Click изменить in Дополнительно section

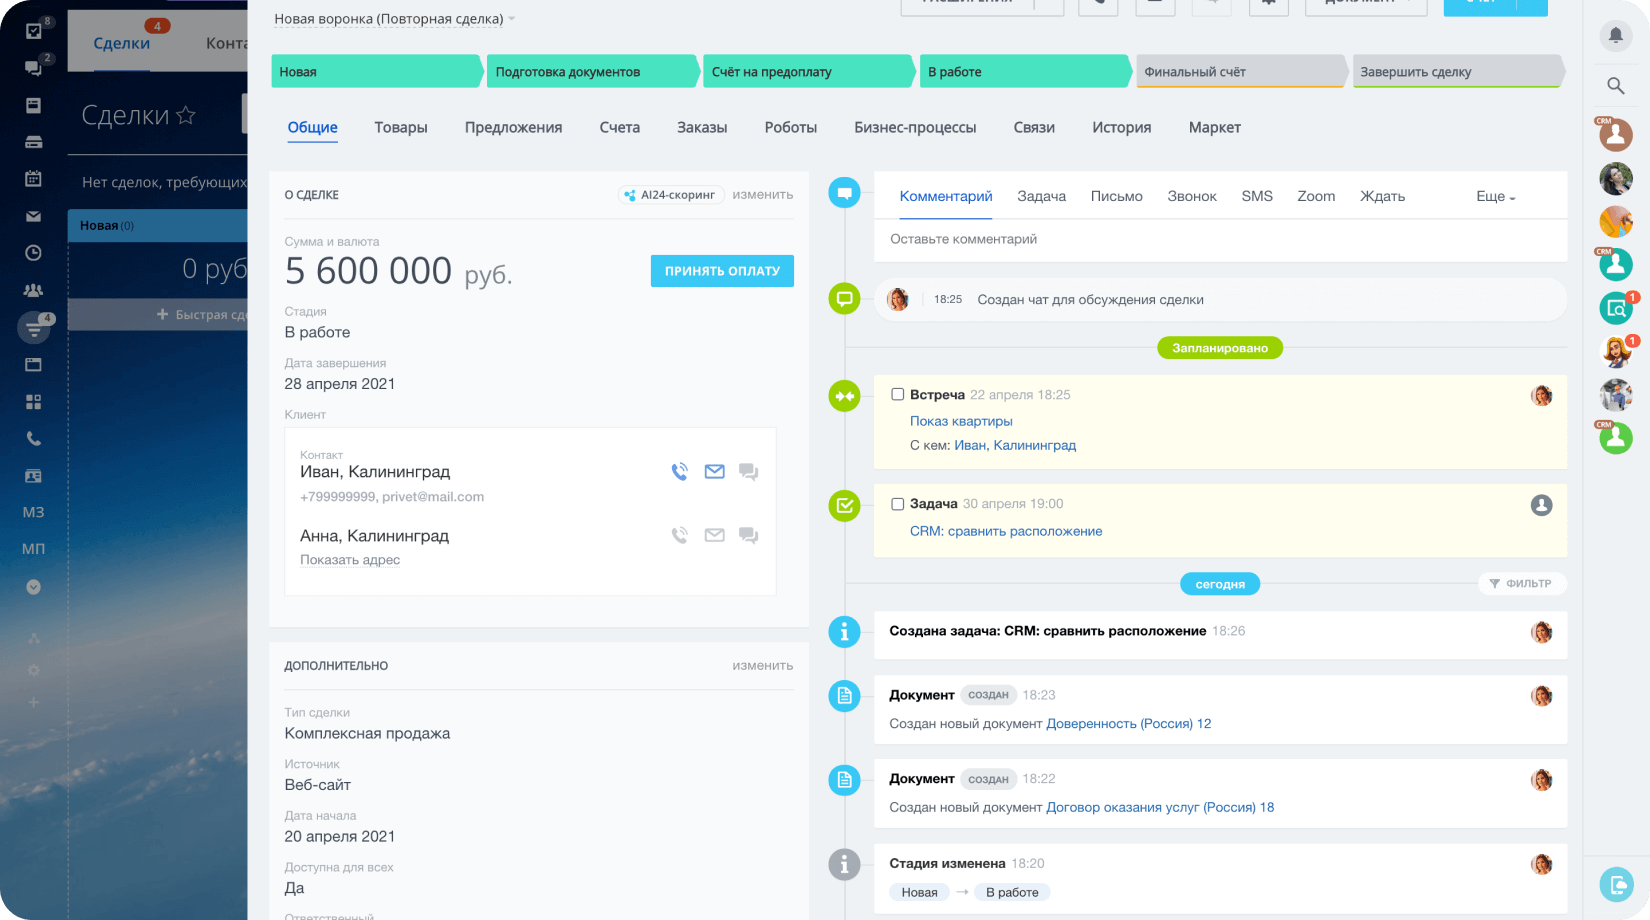pyautogui.click(x=763, y=666)
